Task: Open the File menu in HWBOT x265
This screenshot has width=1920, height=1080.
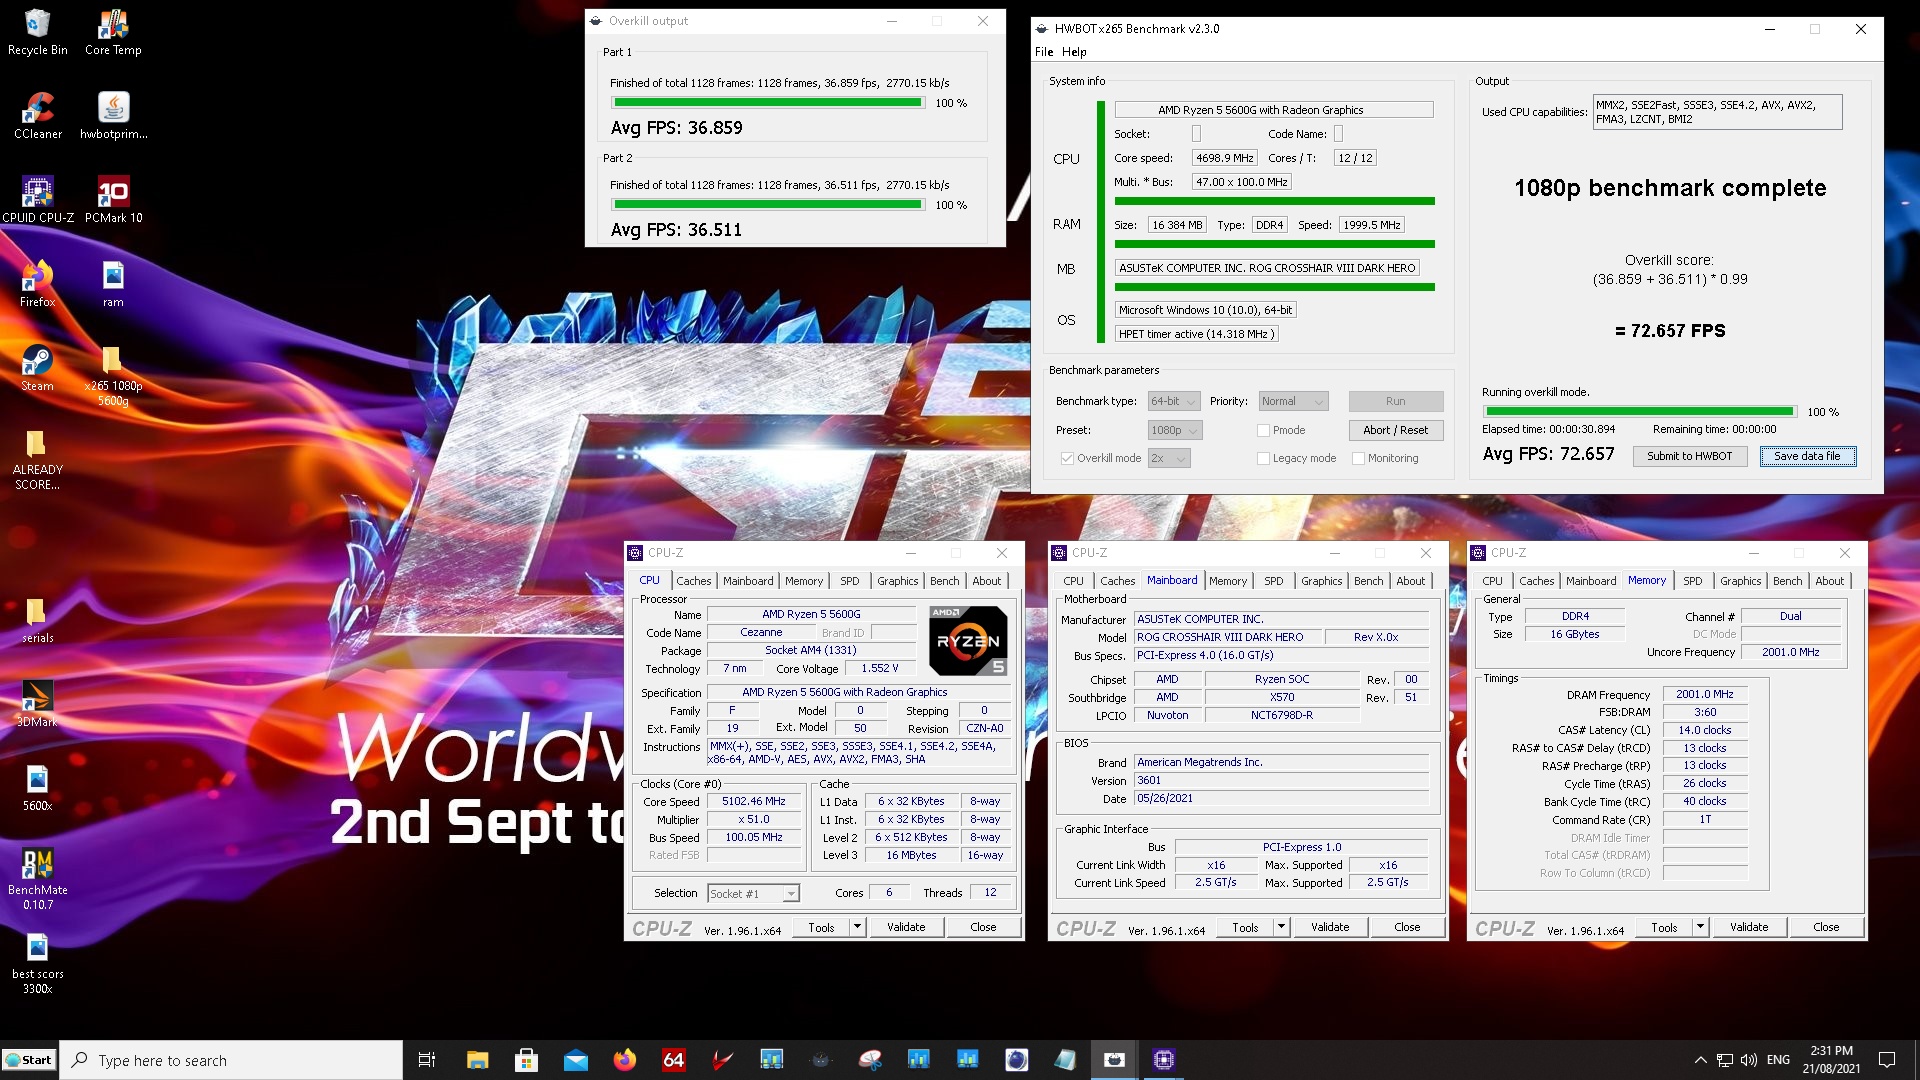Action: (1044, 52)
